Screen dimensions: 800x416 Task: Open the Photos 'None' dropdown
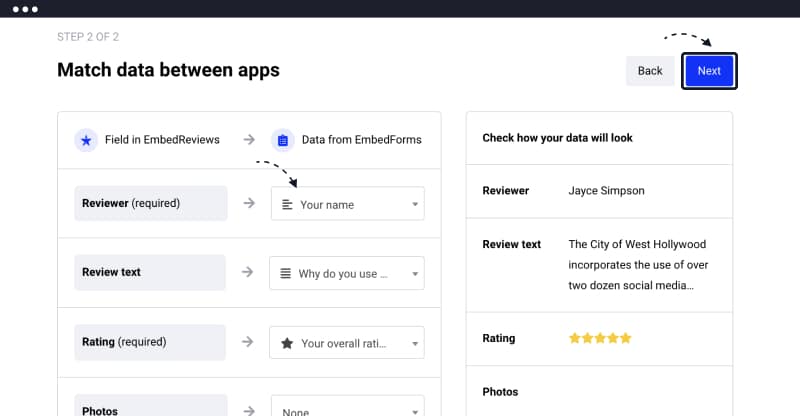tap(347, 406)
